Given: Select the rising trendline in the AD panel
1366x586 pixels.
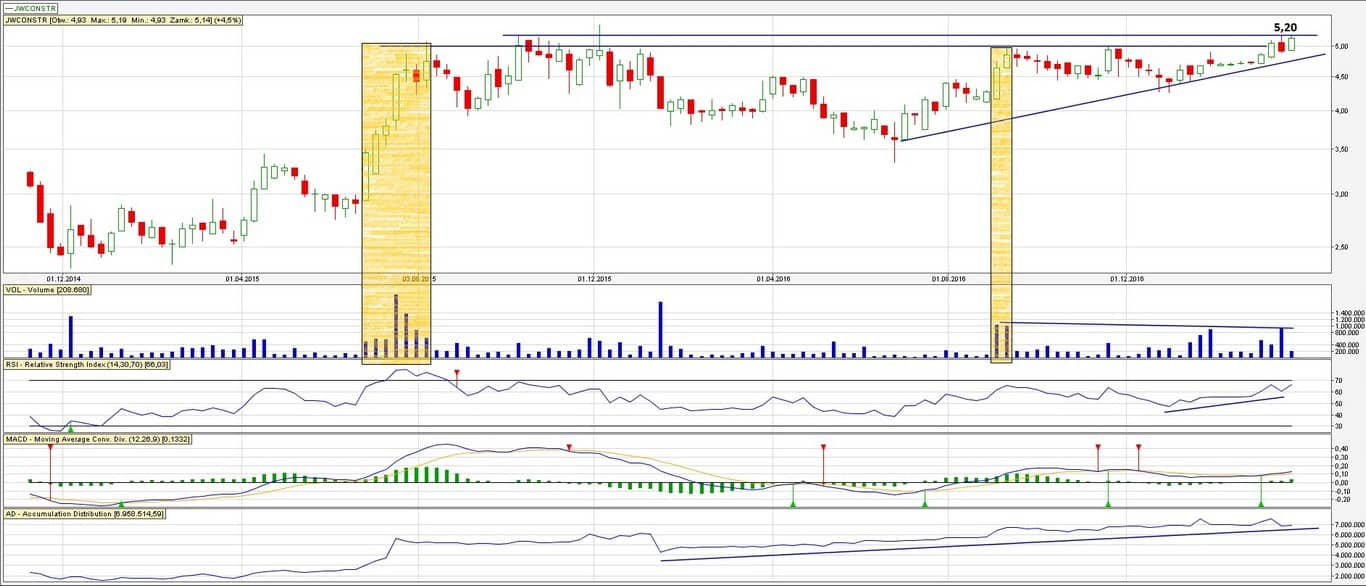Looking at the screenshot, I should point(990,541).
